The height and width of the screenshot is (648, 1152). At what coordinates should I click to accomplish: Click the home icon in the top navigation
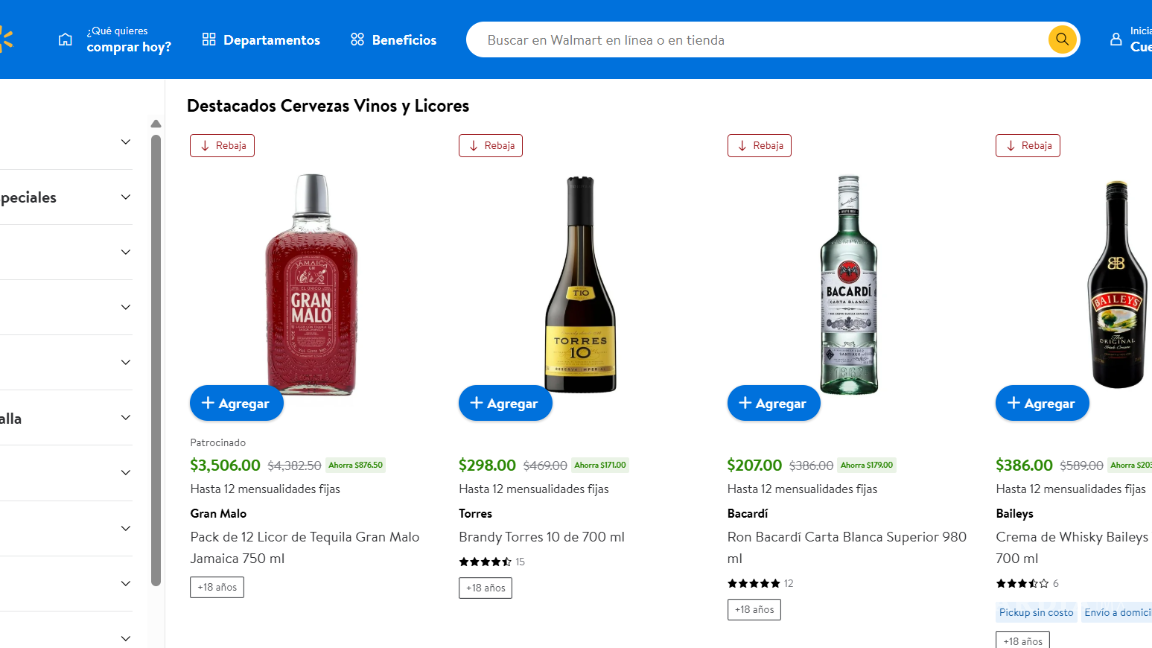pyautogui.click(x=65, y=38)
